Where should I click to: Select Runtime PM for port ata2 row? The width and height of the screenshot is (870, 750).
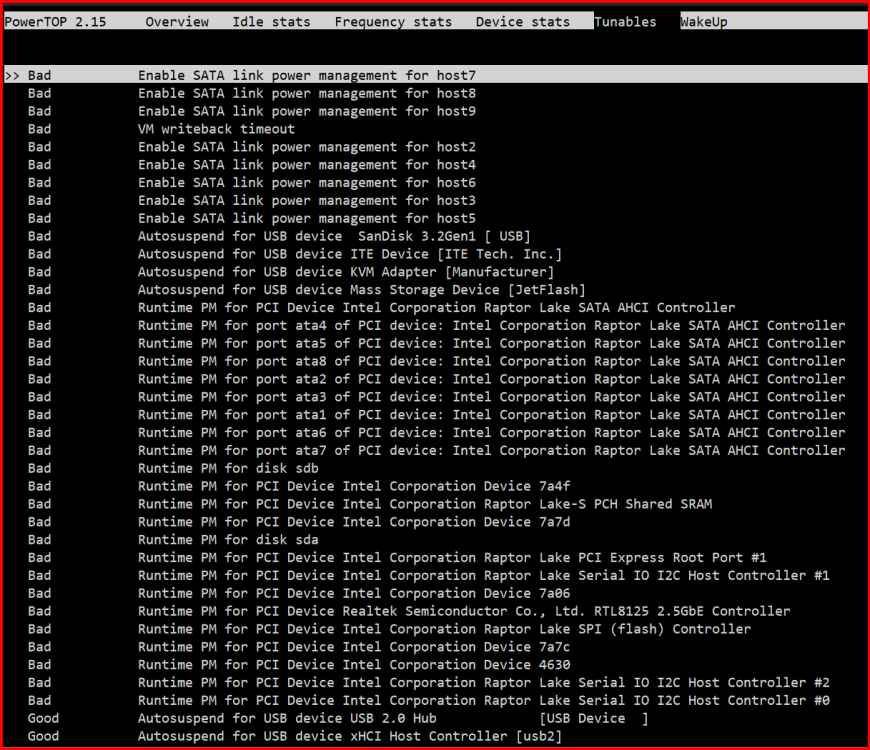(x=437, y=379)
